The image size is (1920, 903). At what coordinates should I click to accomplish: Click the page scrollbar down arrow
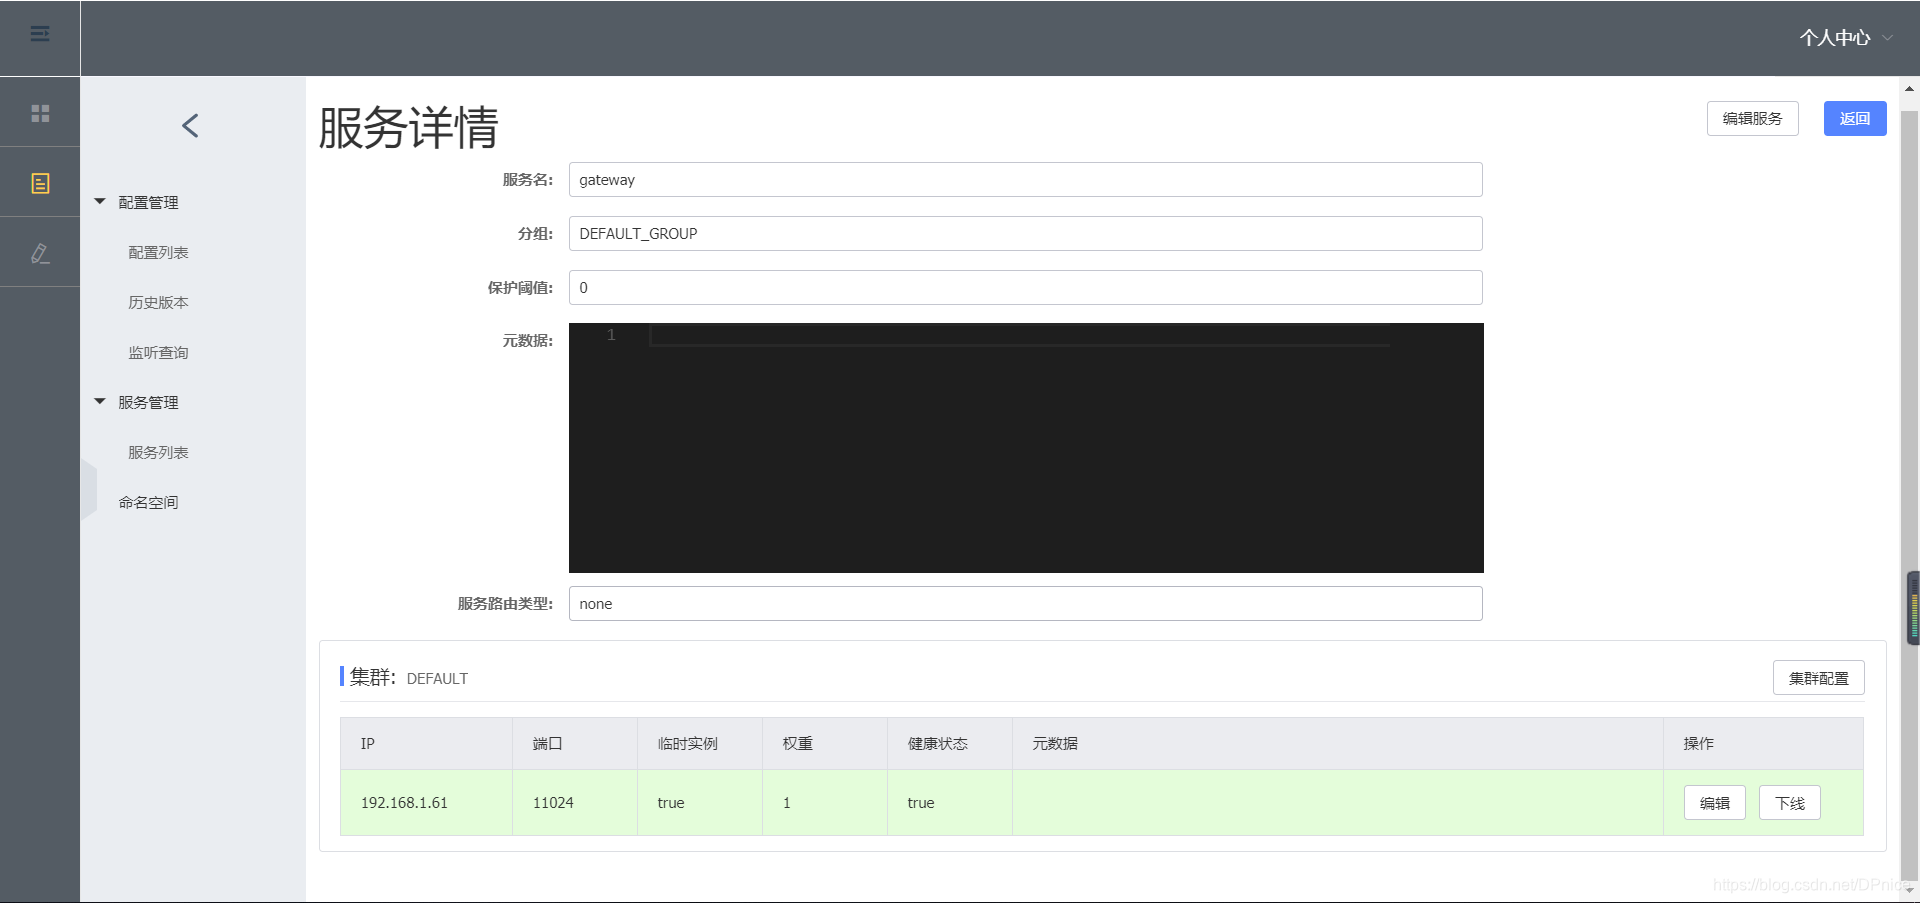[1909, 890]
